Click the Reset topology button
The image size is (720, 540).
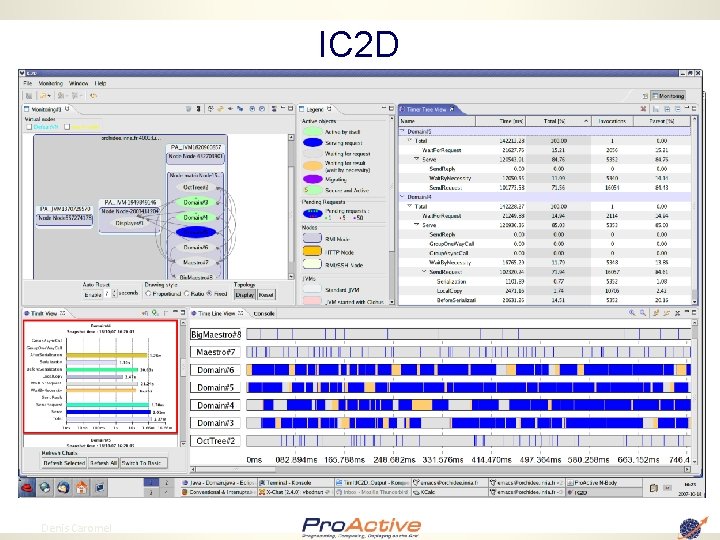point(266,295)
